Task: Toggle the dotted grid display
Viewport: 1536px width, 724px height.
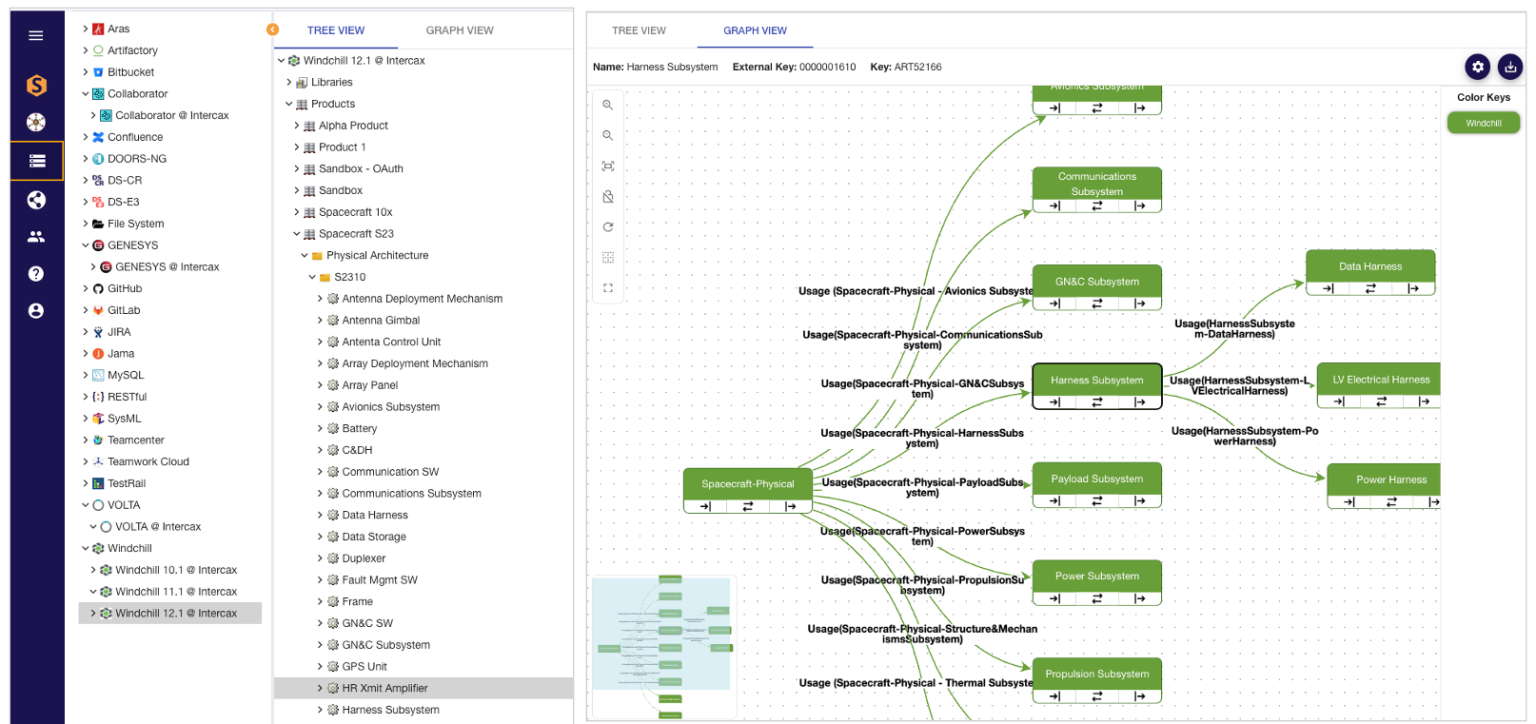Action: [x=607, y=257]
